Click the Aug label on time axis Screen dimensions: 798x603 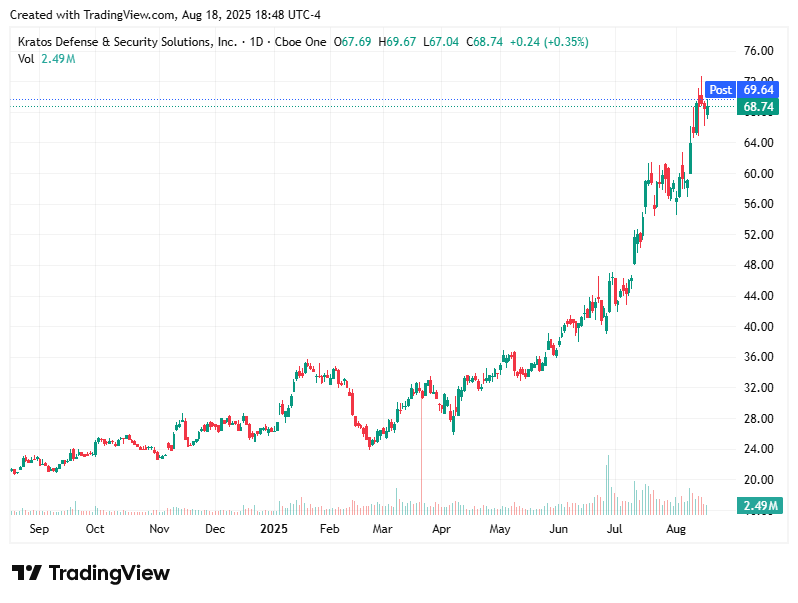coord(676,529)
